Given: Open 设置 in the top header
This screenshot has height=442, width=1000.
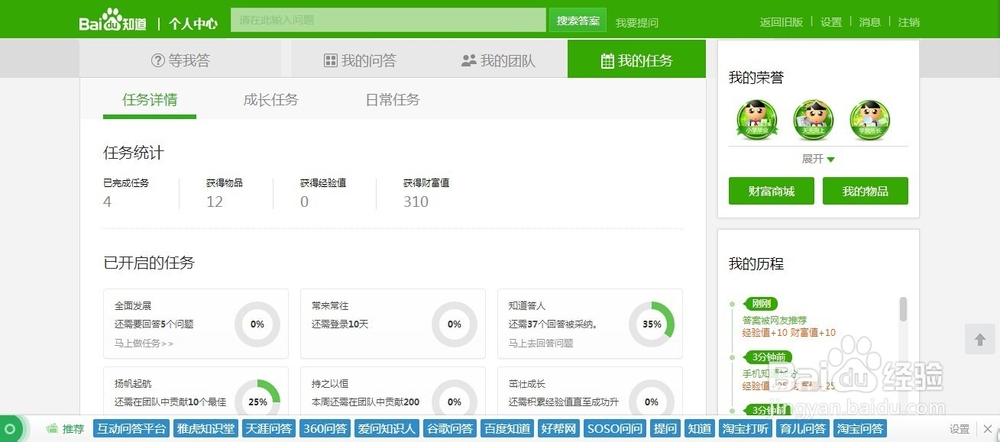Looking at the screenshot, I should (x=831, y=22).
